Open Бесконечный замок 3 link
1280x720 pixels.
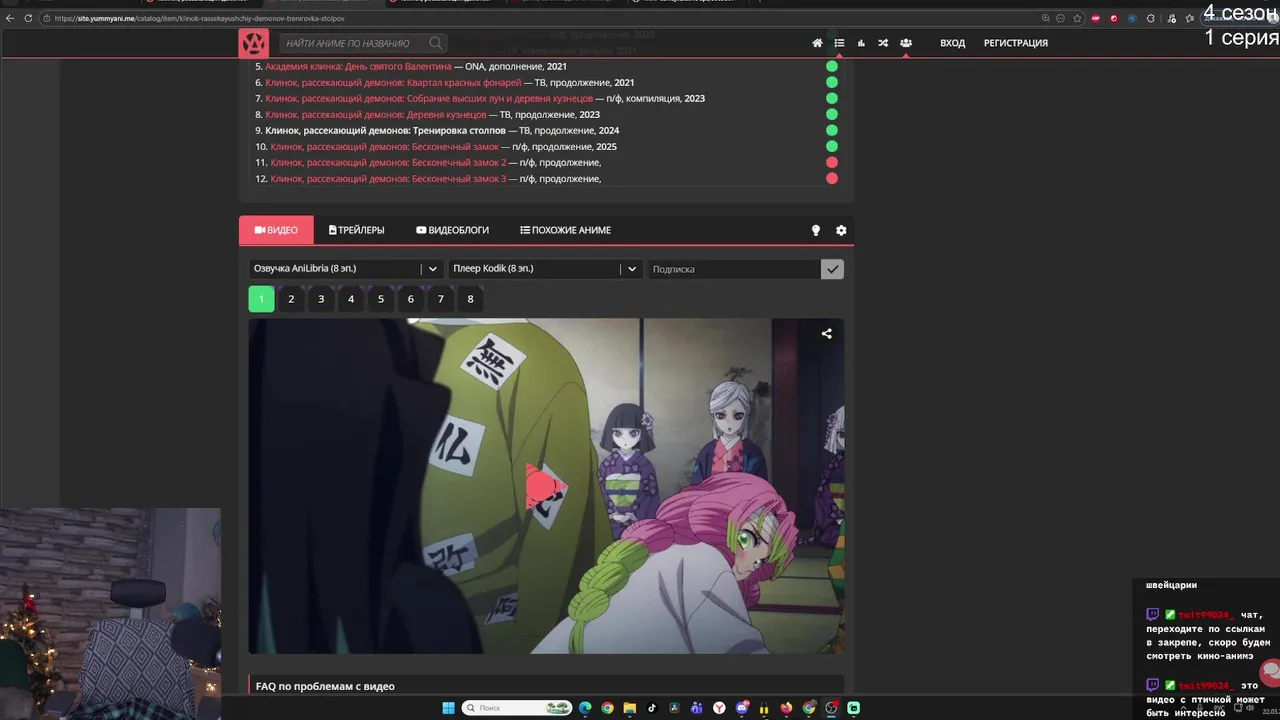[x=388, y=179]
